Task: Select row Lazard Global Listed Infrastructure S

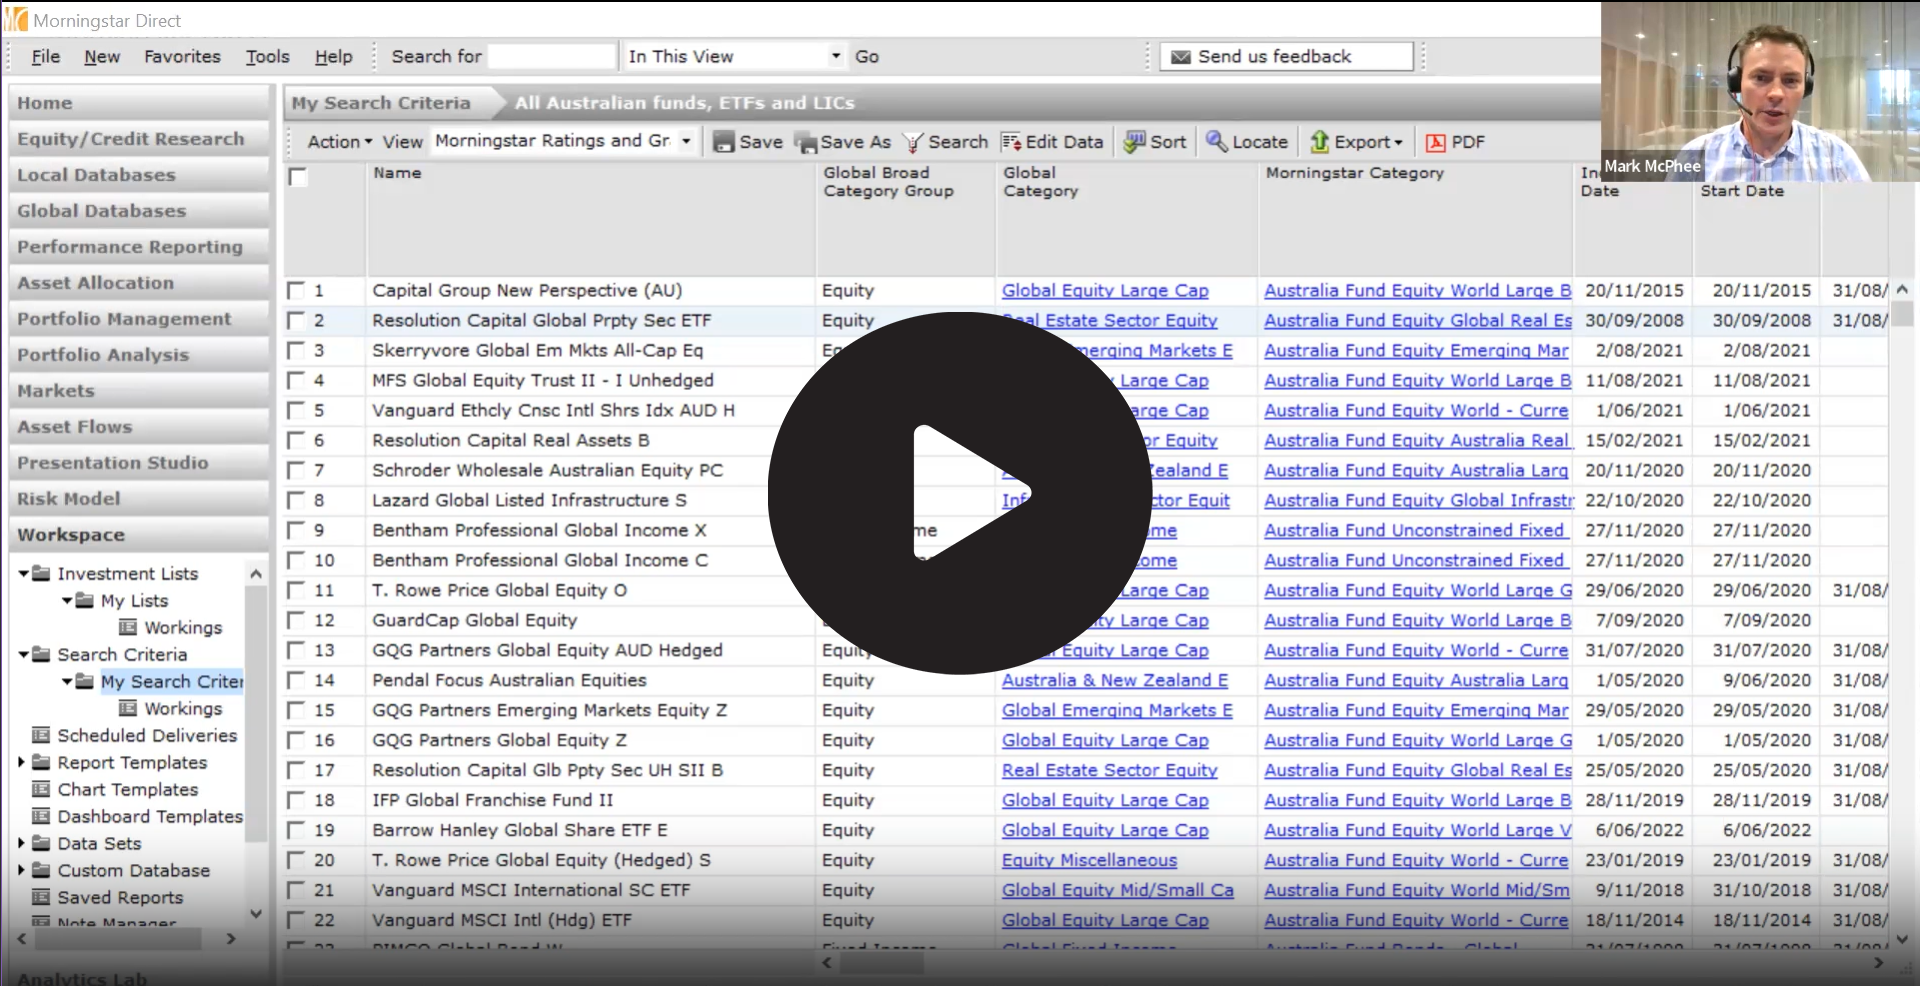Action: [x=529, y=500]
